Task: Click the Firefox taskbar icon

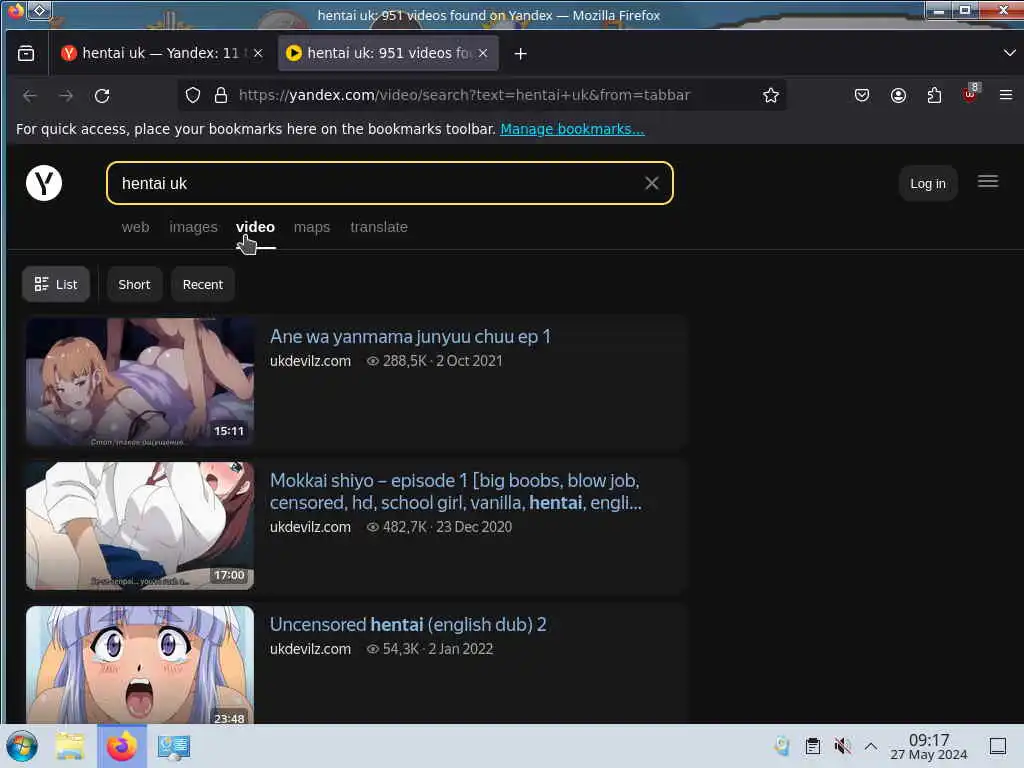Action: pos(122,746)
